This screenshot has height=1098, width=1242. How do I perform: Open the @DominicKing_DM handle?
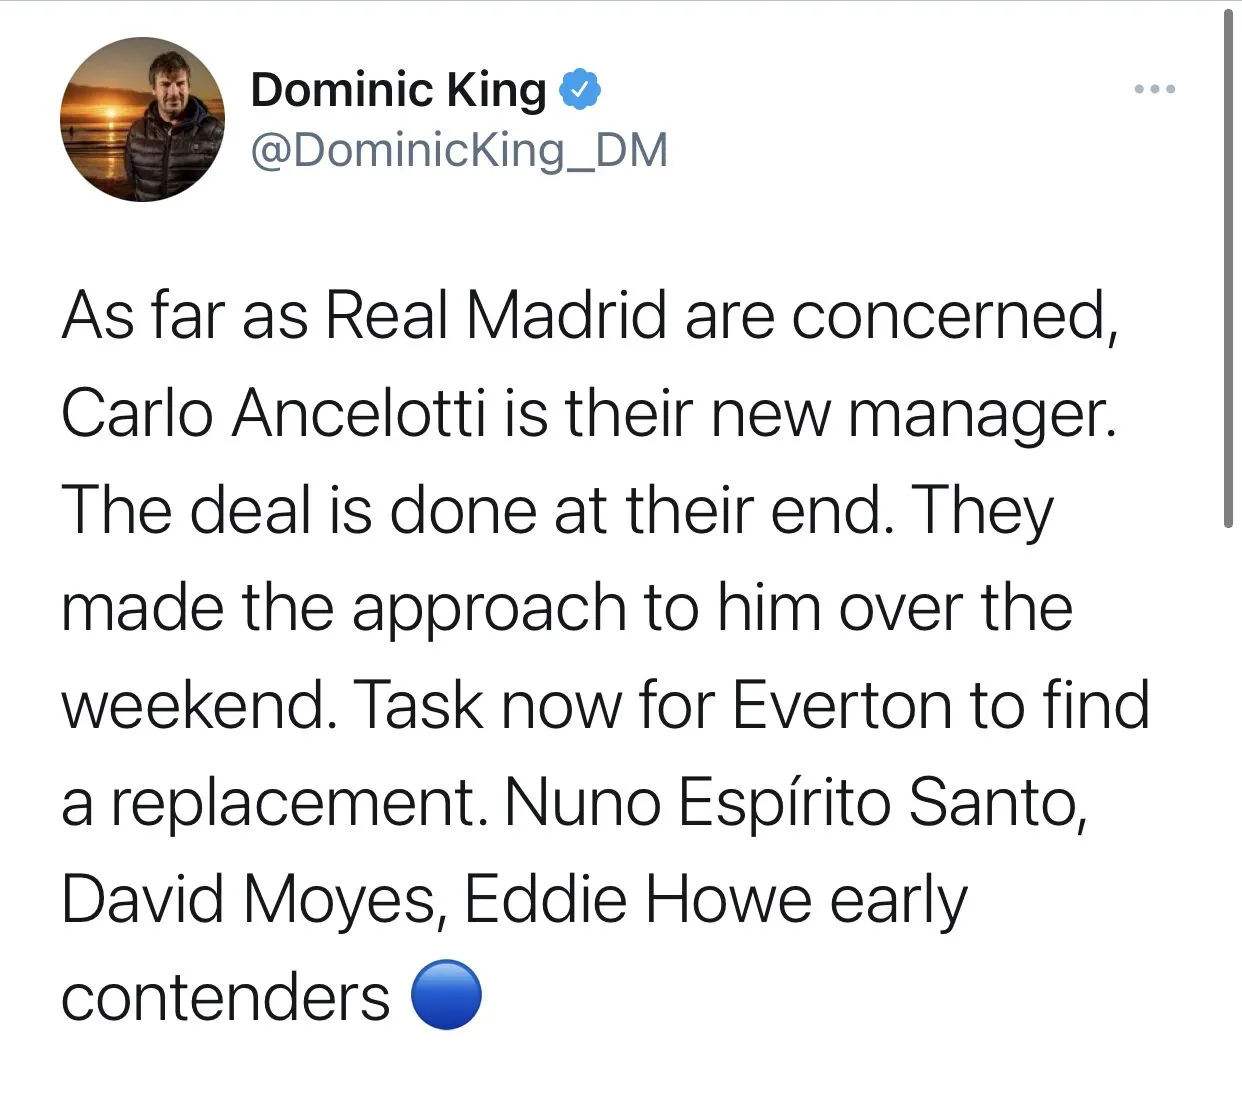click(459, 150)
